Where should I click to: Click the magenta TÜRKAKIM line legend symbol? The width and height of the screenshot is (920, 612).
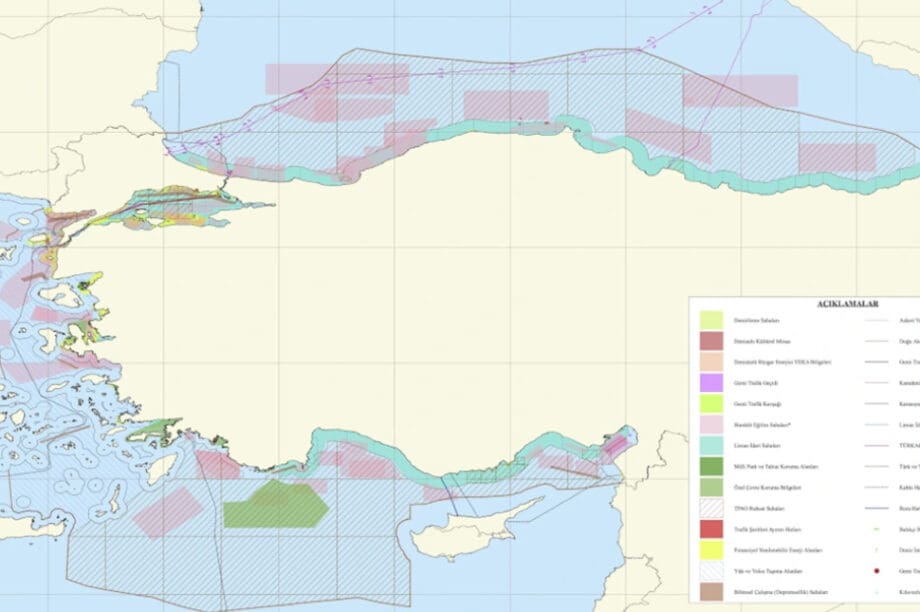[x=877, y=445]
